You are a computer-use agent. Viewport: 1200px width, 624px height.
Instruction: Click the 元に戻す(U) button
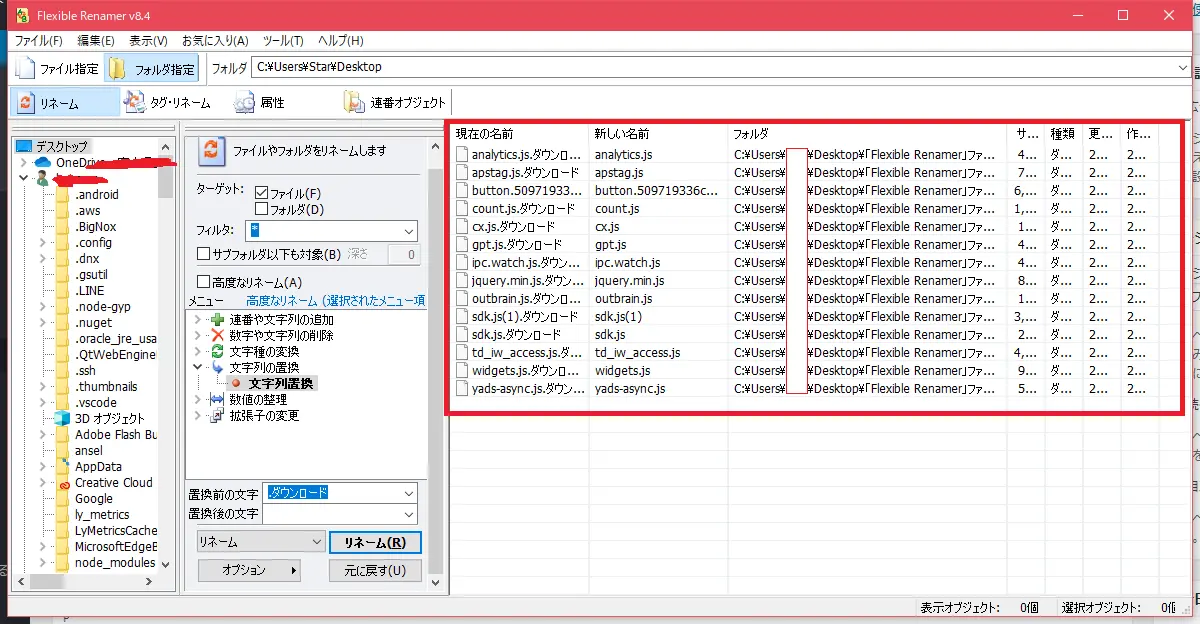375,570
